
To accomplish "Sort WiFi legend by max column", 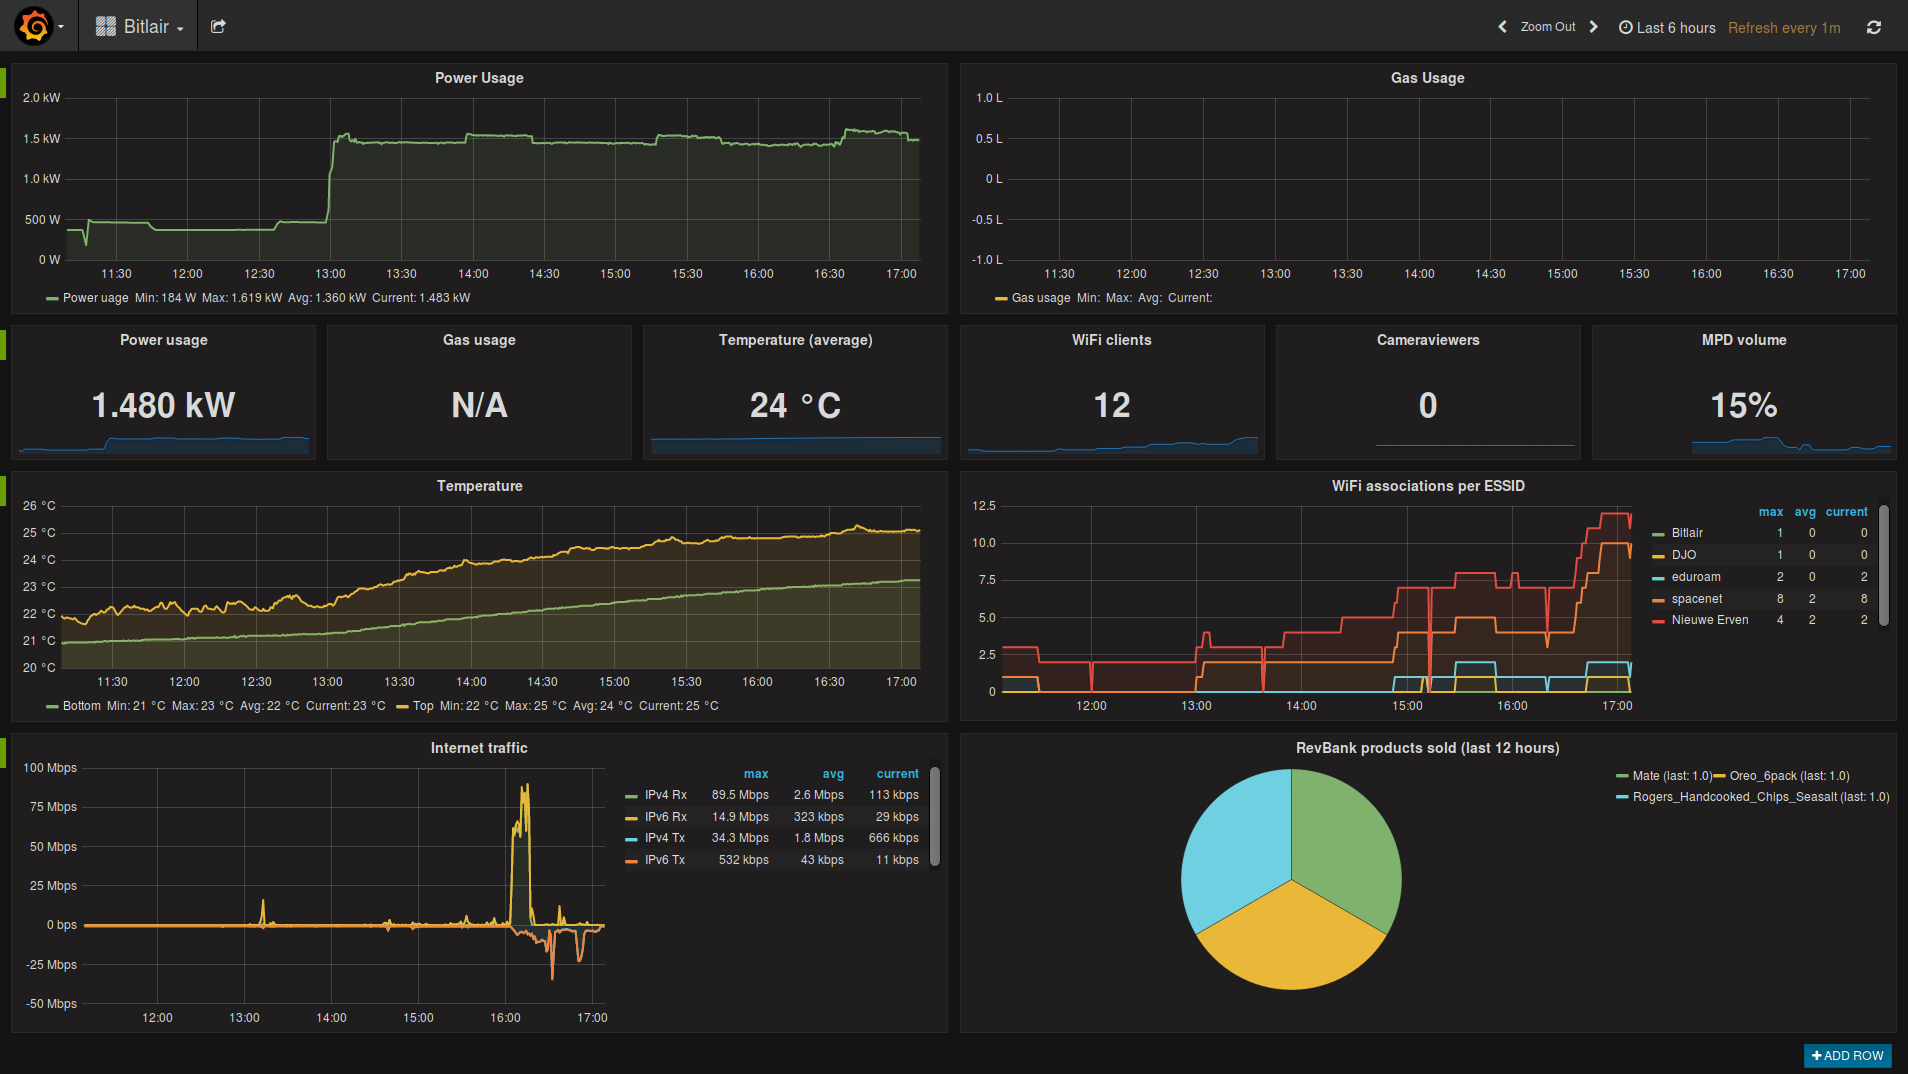I will click(x=1770, y=512).
